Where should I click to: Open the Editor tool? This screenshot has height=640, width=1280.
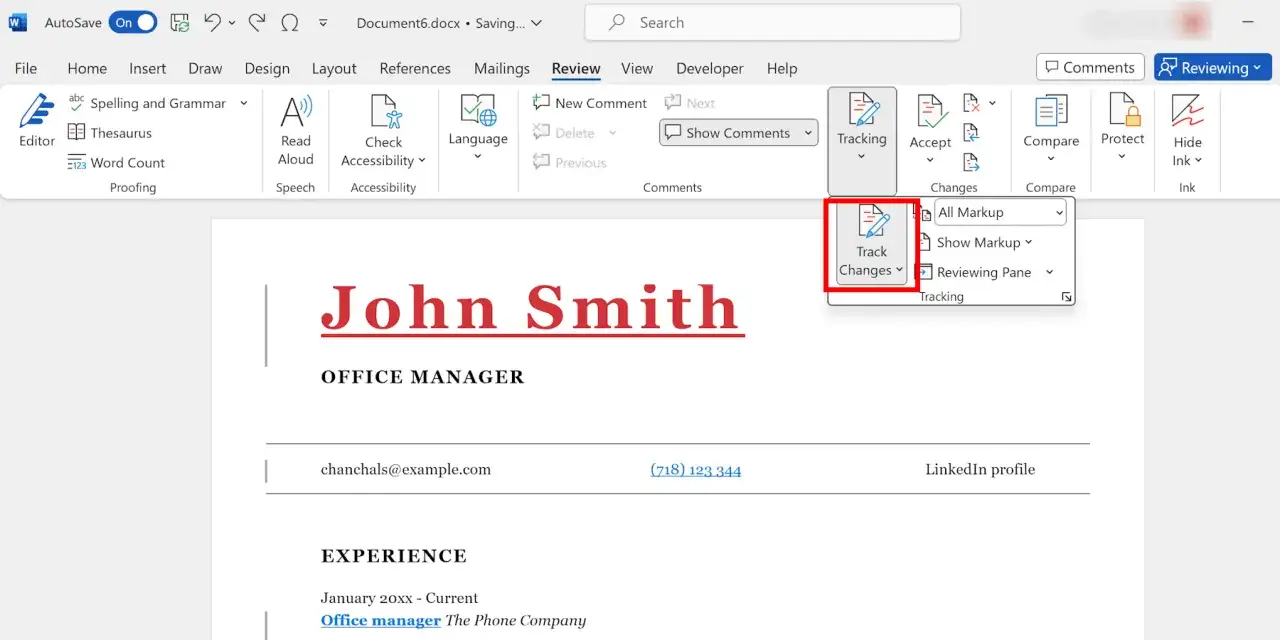(x=37, y=121)
